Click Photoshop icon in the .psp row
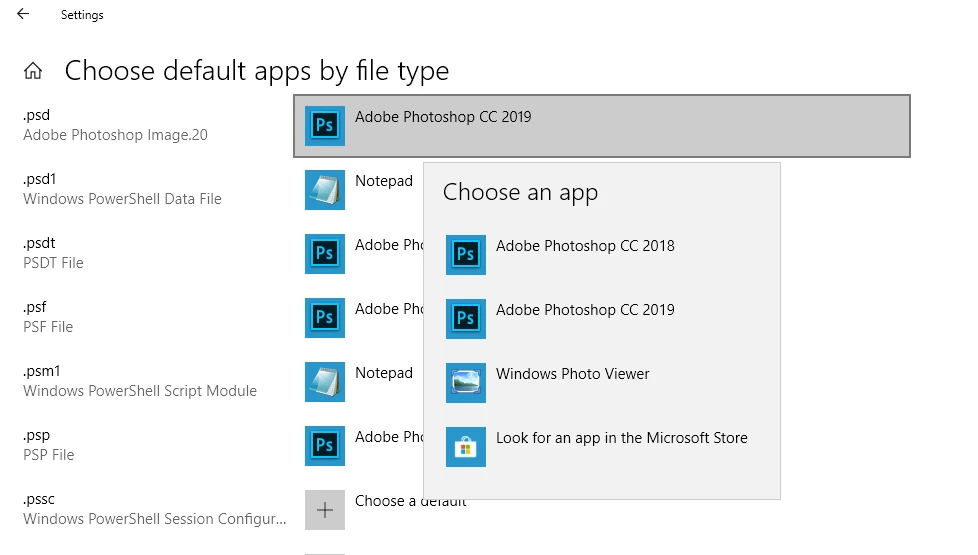This screenshot has height=555, width=978. 325,446
